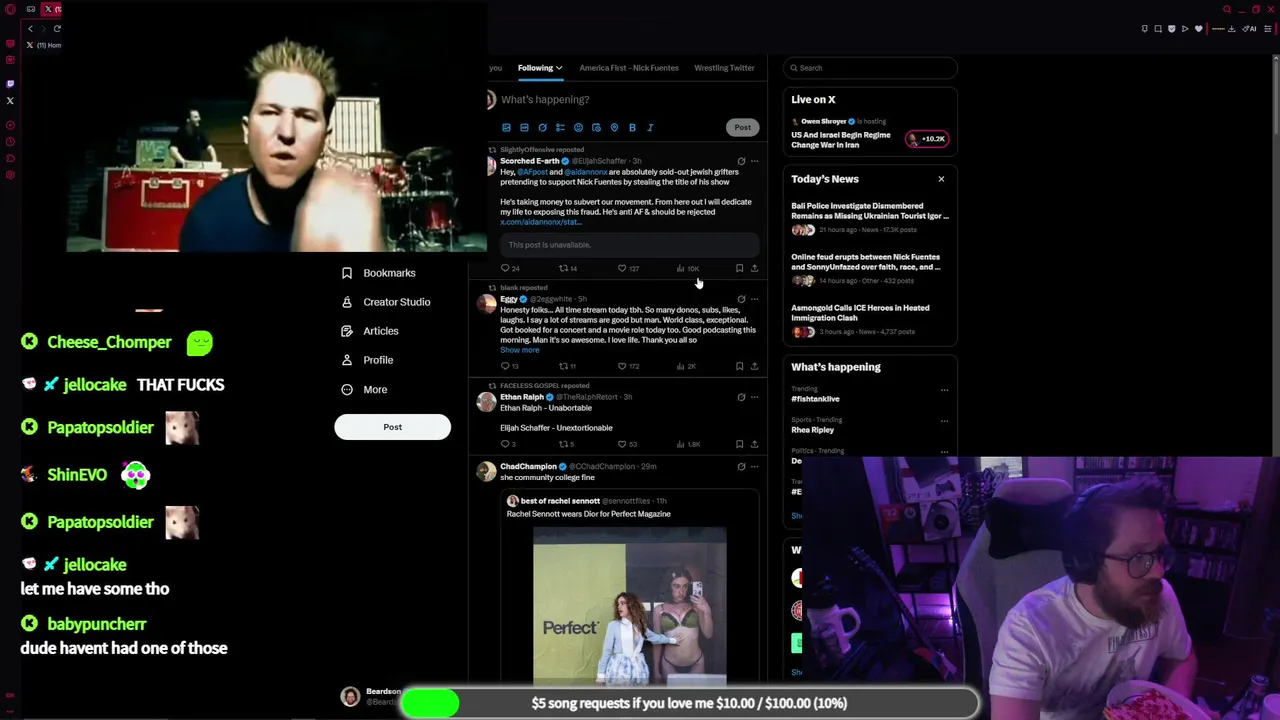The height and width of the screenshot is (720, 1280).
Task: Open options for #fishtanklive trend
Action: coord(944,390)
